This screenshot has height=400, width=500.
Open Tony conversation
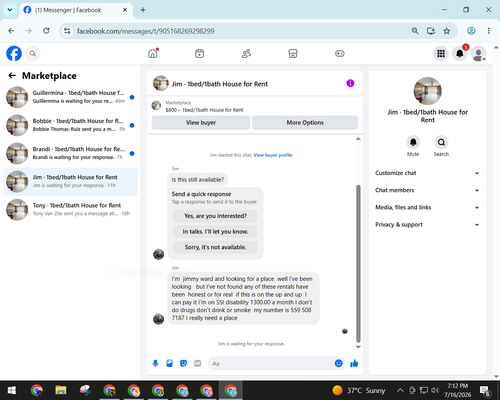pos(70,210)
